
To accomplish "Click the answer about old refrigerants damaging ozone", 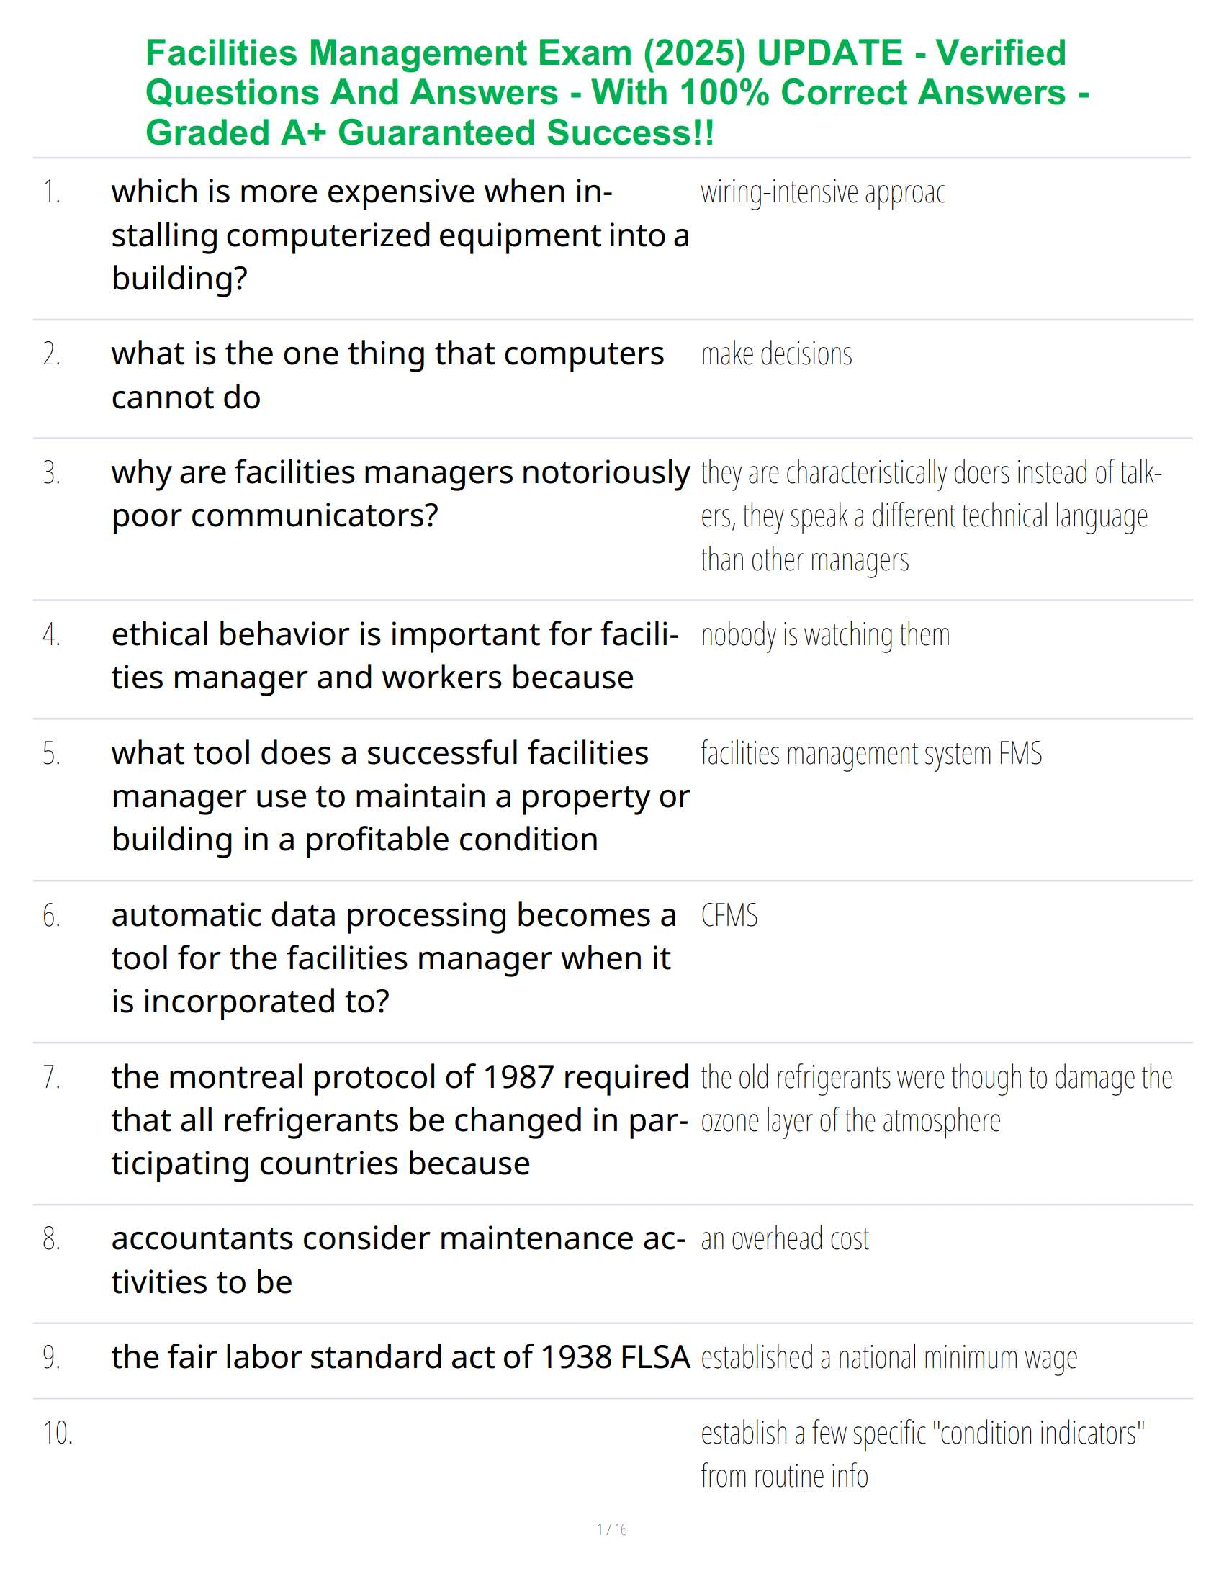I will click(x=936, y=1099).
